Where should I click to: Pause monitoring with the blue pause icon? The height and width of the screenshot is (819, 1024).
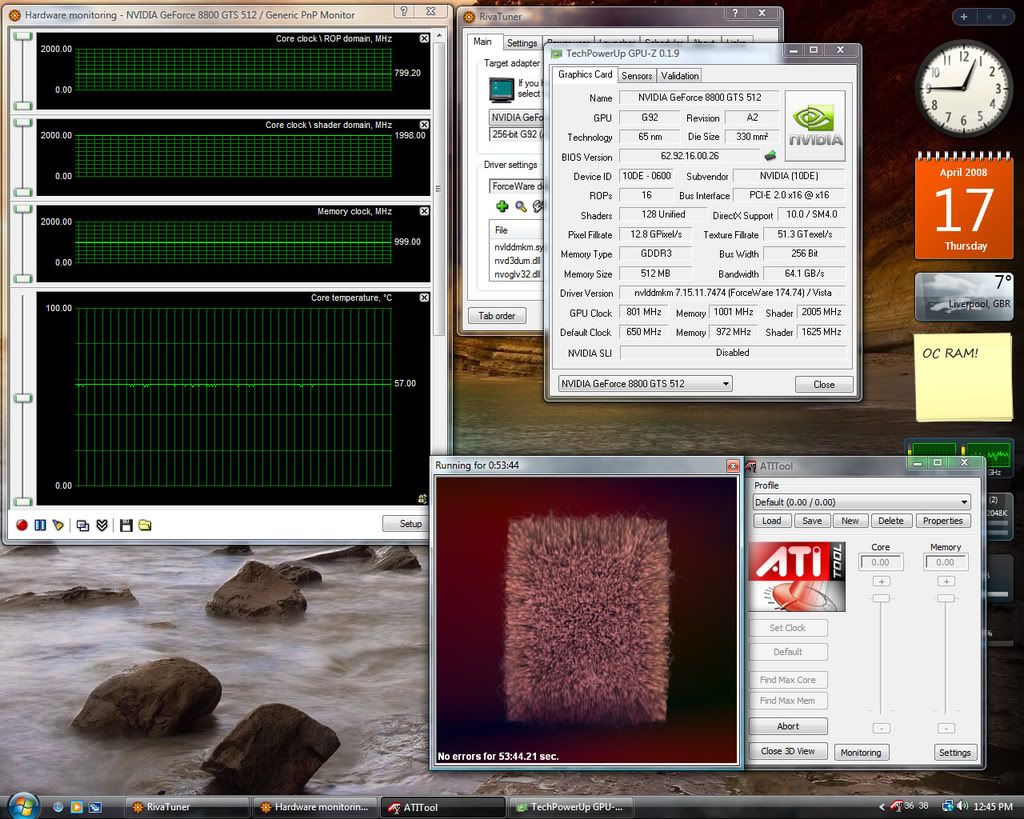coord(40,524)
